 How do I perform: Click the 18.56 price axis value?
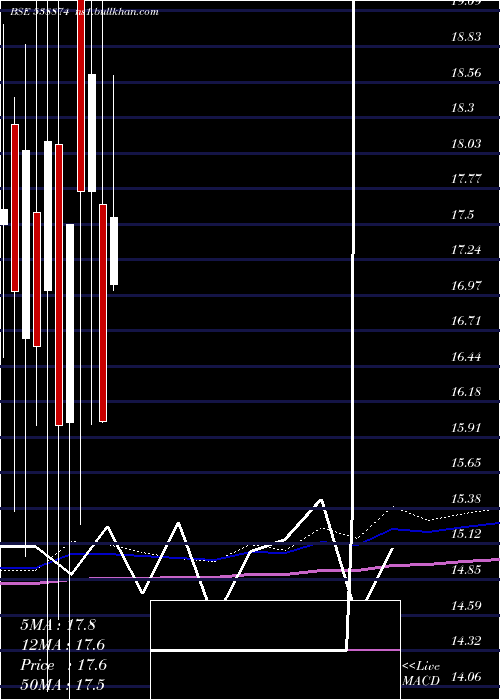click(466, 72)
